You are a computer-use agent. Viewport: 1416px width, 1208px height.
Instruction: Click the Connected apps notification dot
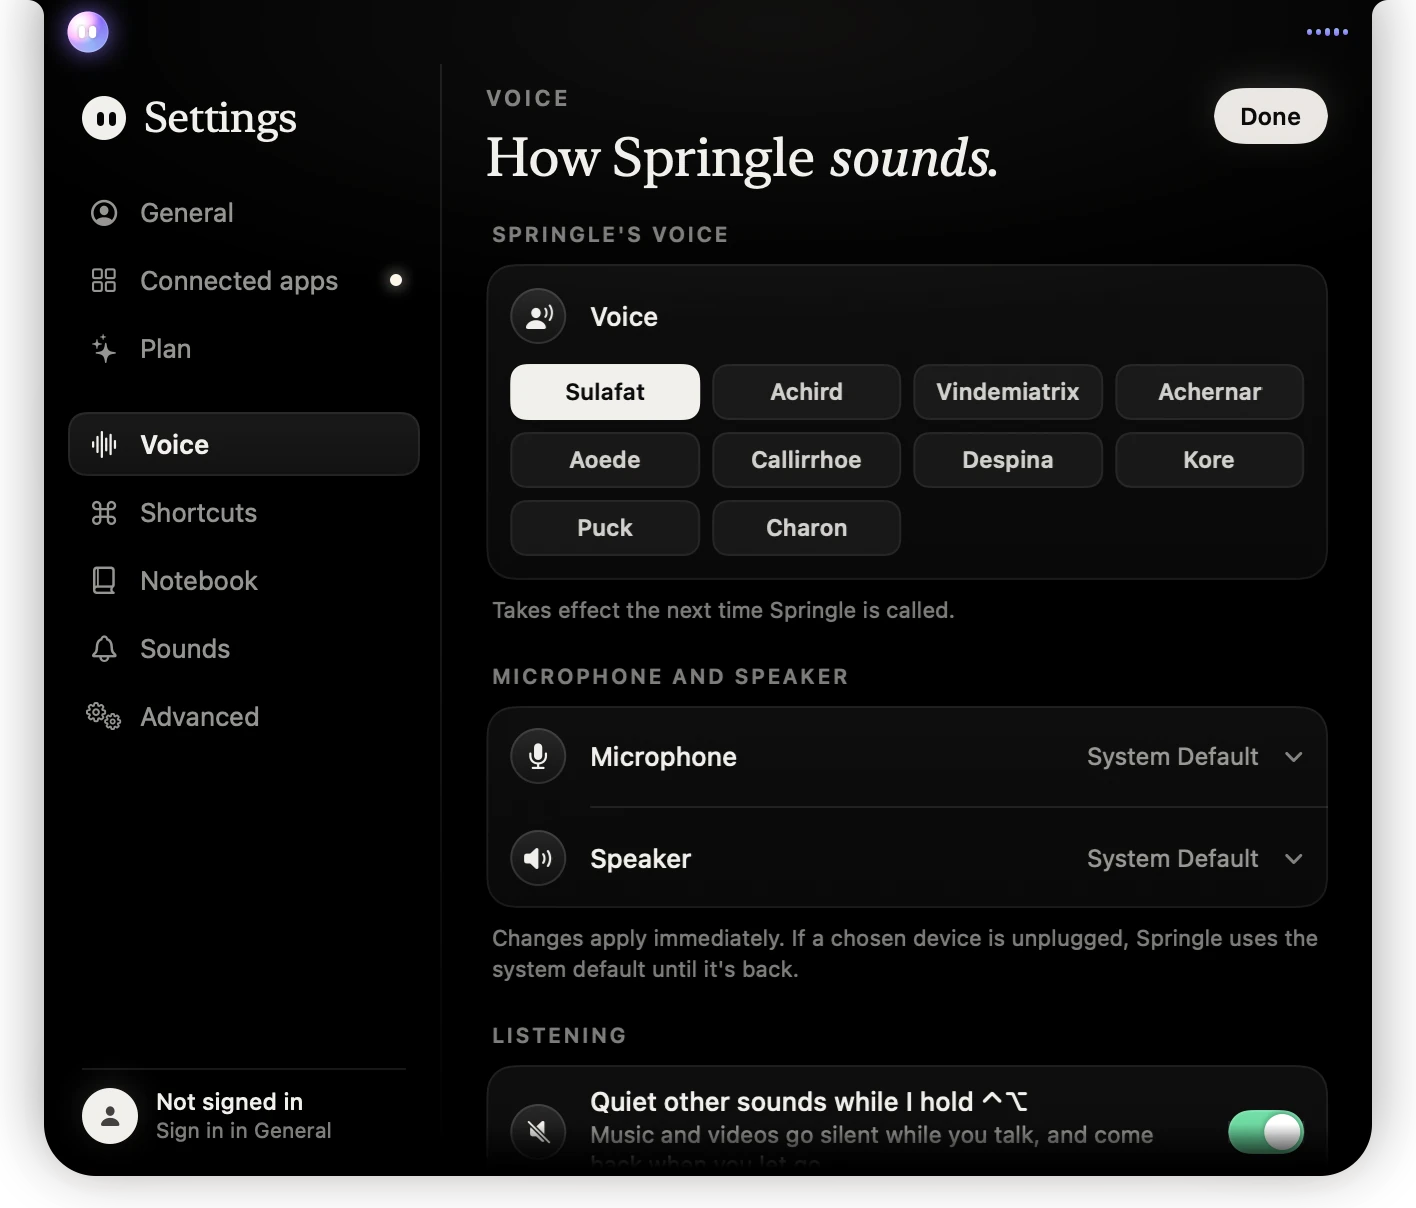396,280
